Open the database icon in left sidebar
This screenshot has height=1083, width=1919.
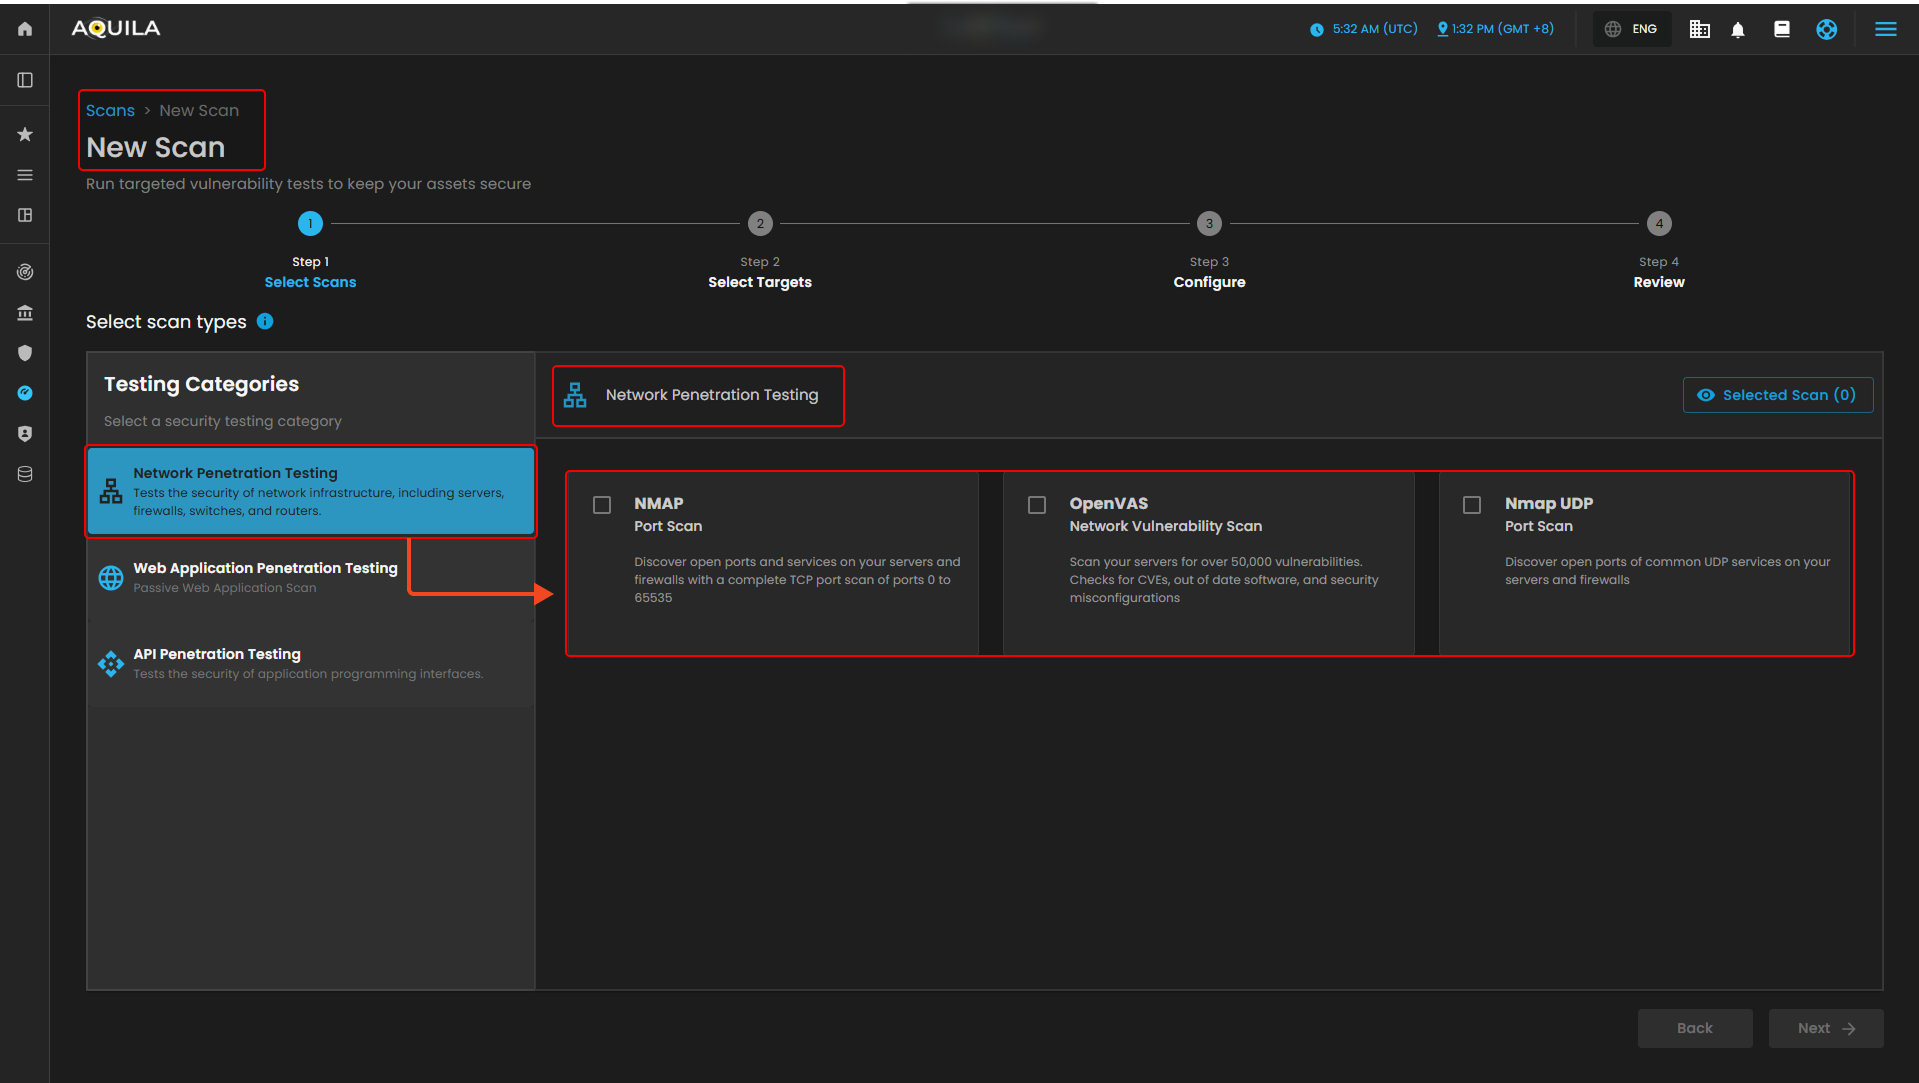[25, 474]
